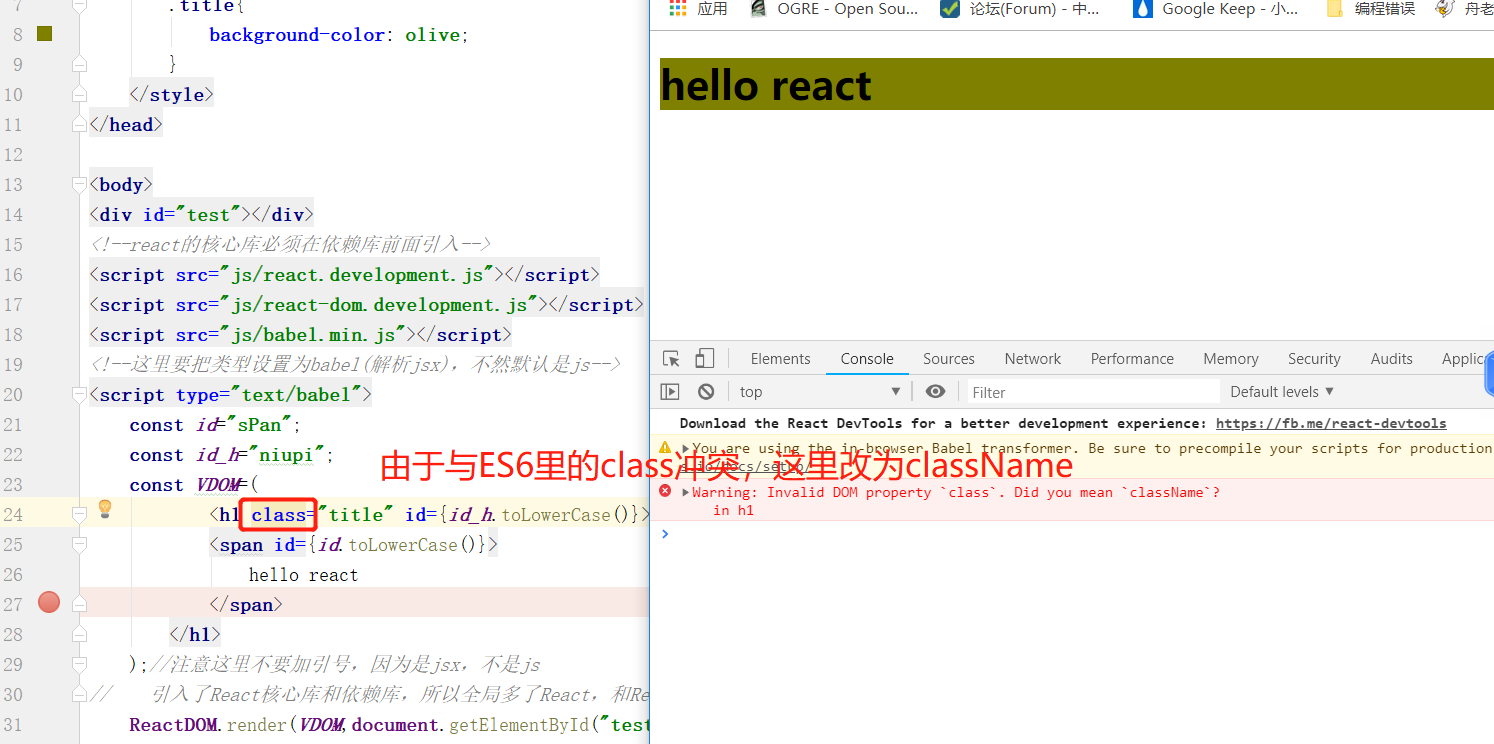Open the 论坛(Forum) bookmark
This screenshot has width=1494, height=744.
(x=1021, y=9)
